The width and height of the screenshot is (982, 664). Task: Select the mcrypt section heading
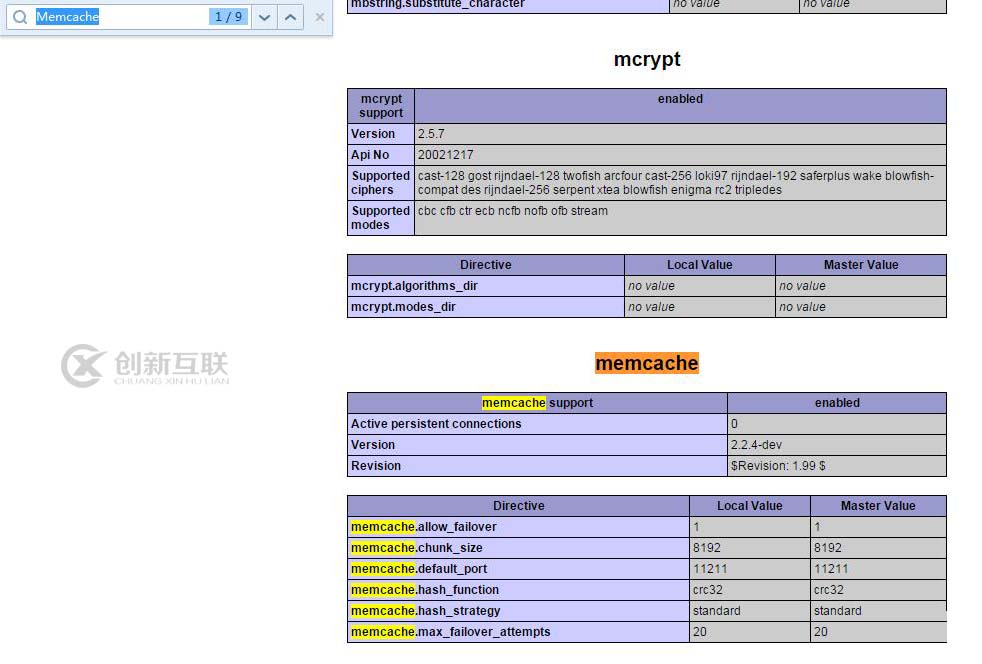pos(647,59)
